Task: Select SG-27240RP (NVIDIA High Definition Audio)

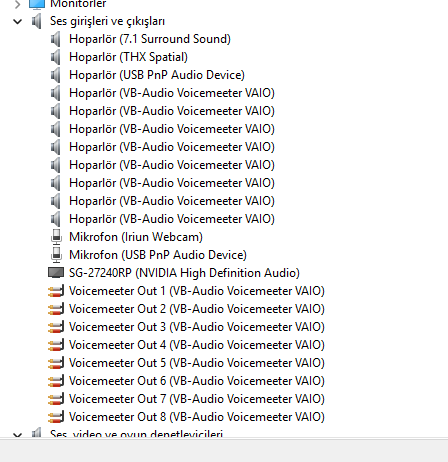Action: [x=184, y=273]
